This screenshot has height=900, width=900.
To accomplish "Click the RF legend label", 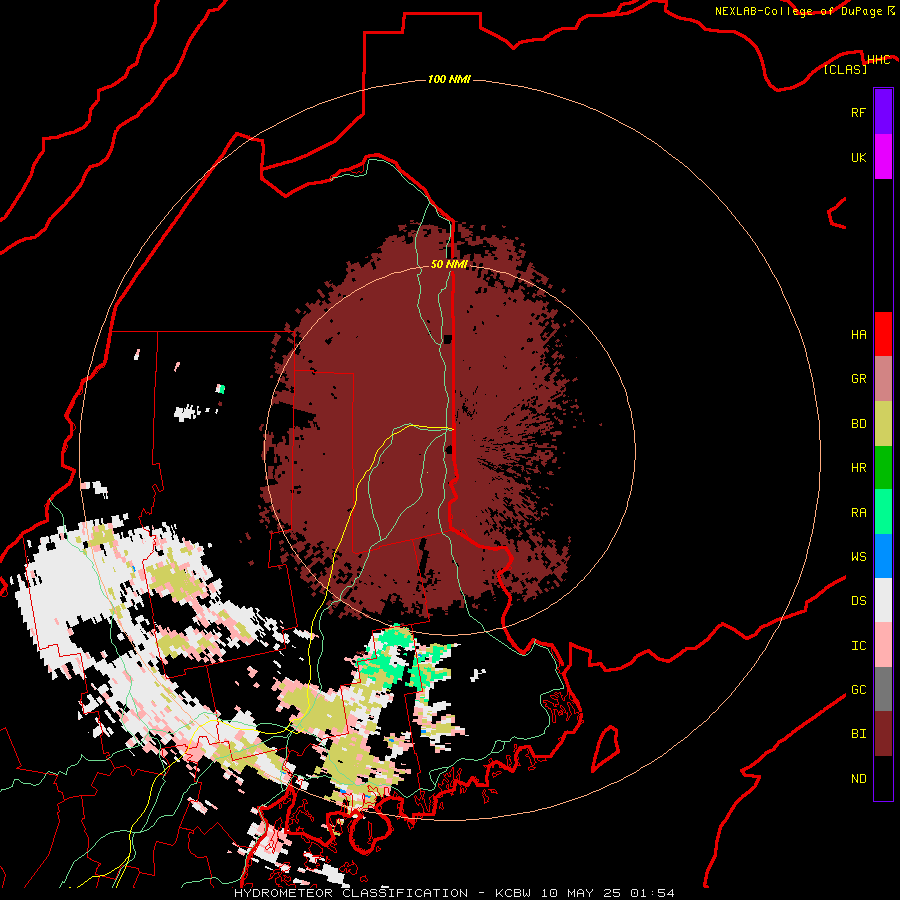I will [x=858, y=112].
